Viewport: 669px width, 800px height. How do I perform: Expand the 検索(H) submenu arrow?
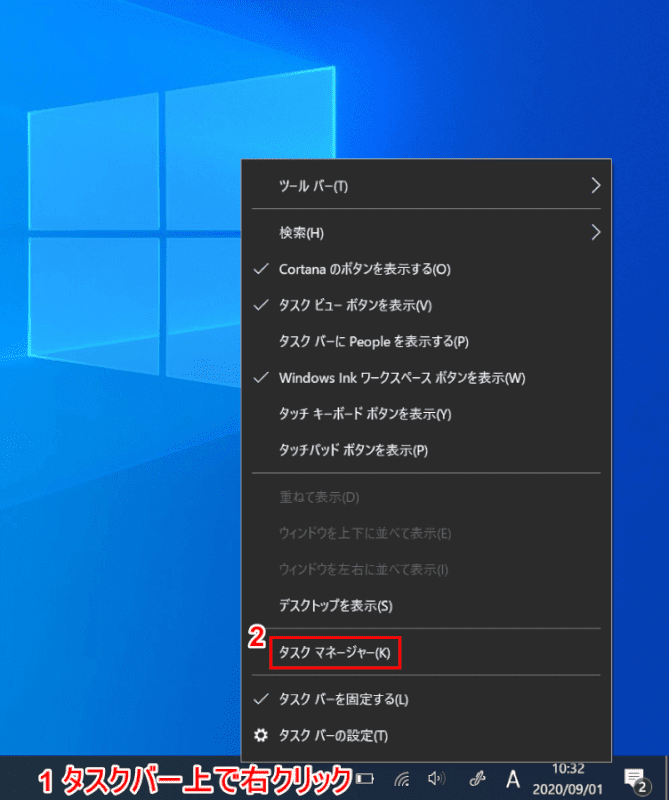[596, 233]
